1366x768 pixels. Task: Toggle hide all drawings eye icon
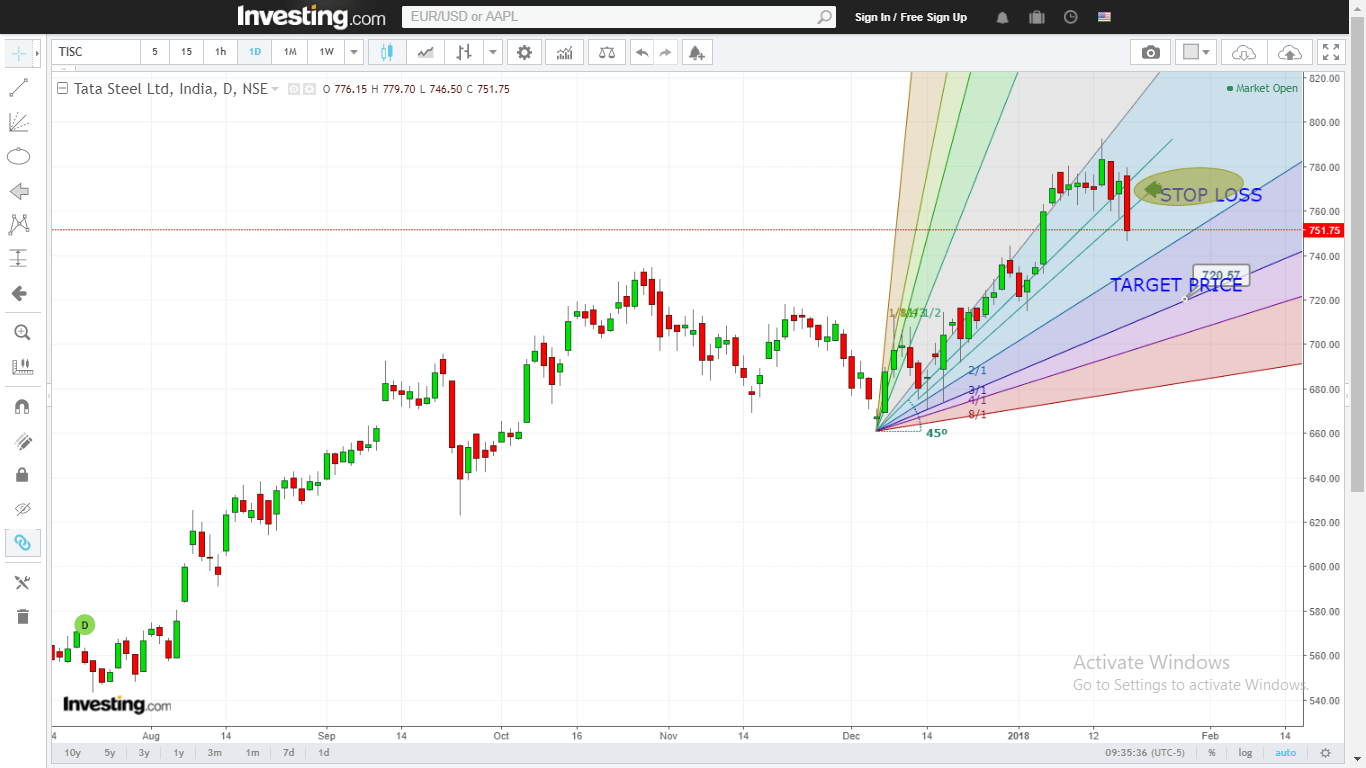click(x=22, y=509)
